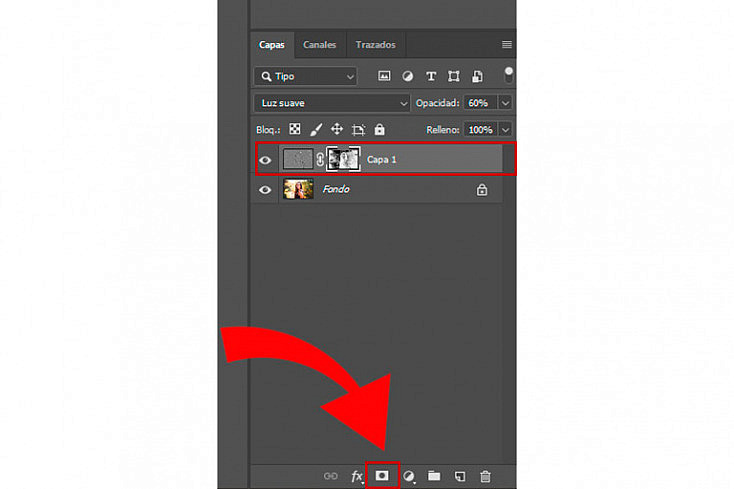Create new fill or adjustment layer
Viewport: 734px width, 489px height.
point(409,476)
